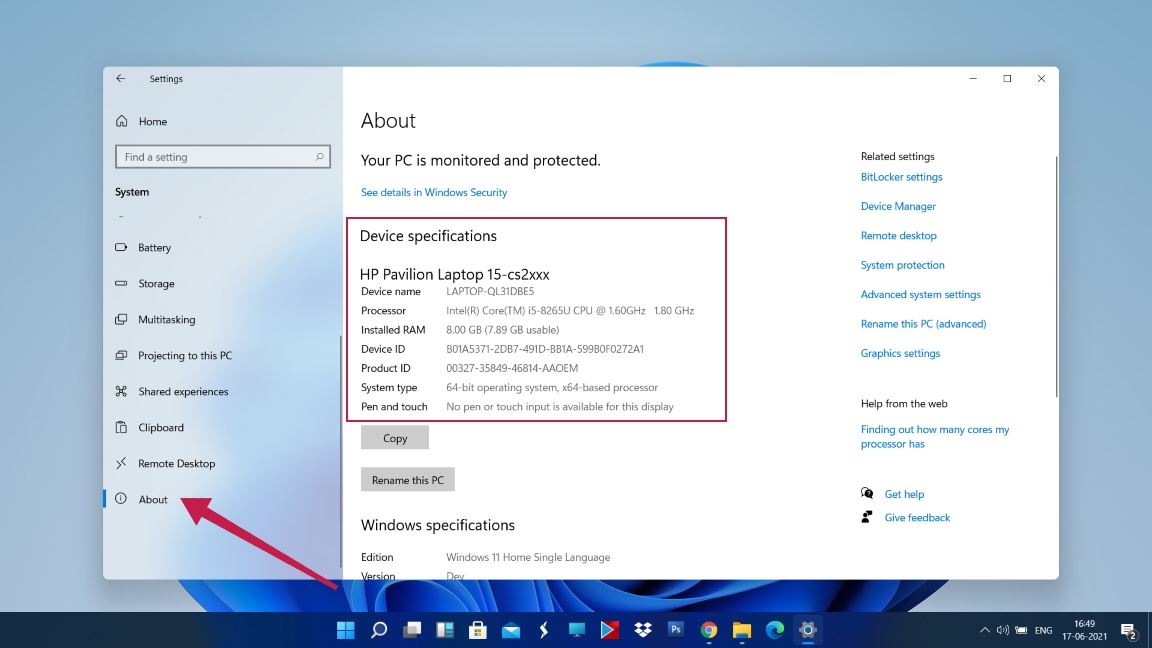Open Graphics settings link
1152x648 pixels.
coord(901,353)
